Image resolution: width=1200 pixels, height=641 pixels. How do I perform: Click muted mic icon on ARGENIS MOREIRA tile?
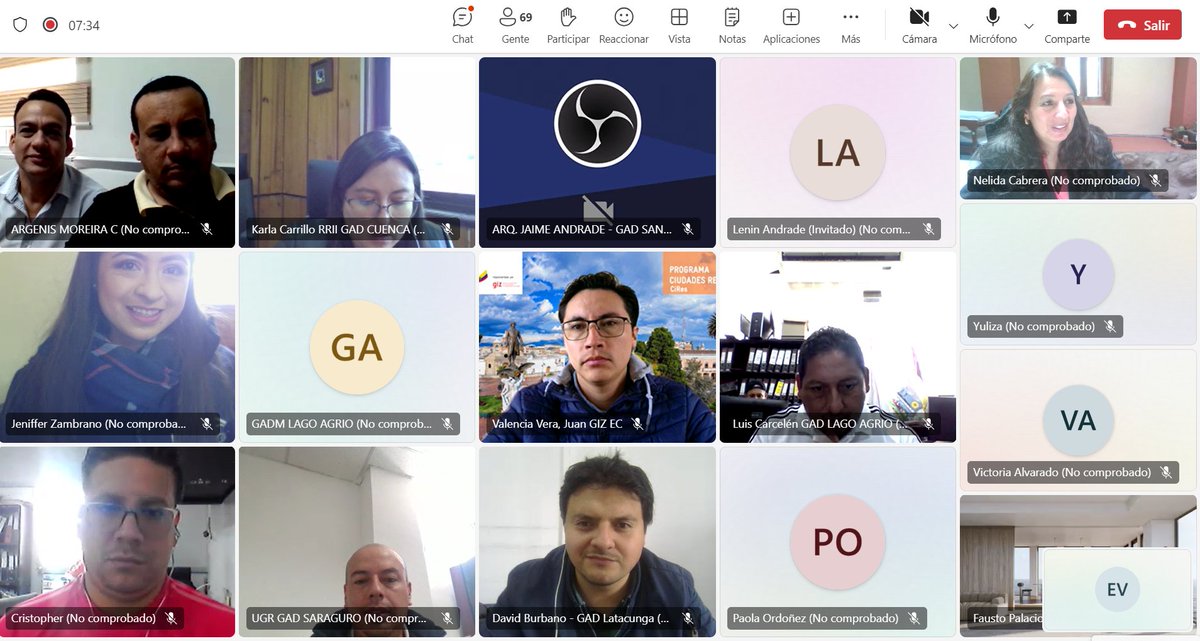tap(207, 229)
